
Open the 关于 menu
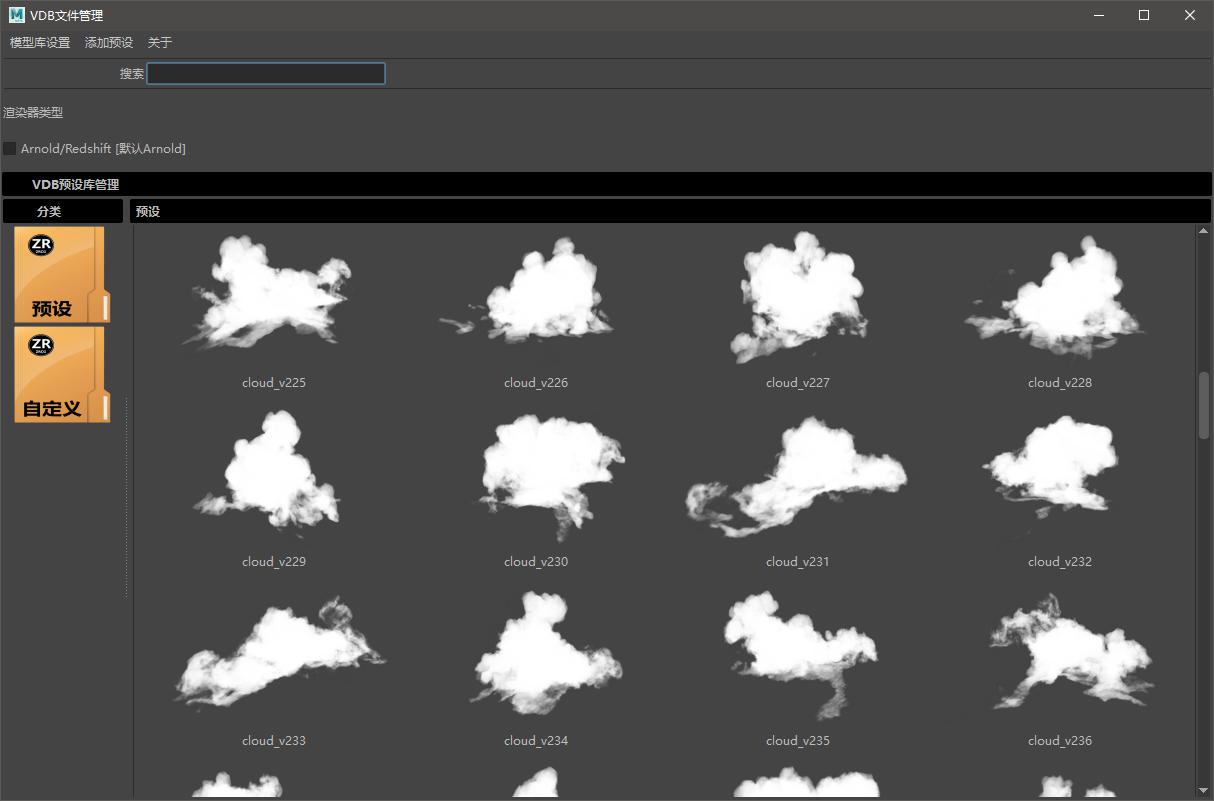(x=160, y=43)
